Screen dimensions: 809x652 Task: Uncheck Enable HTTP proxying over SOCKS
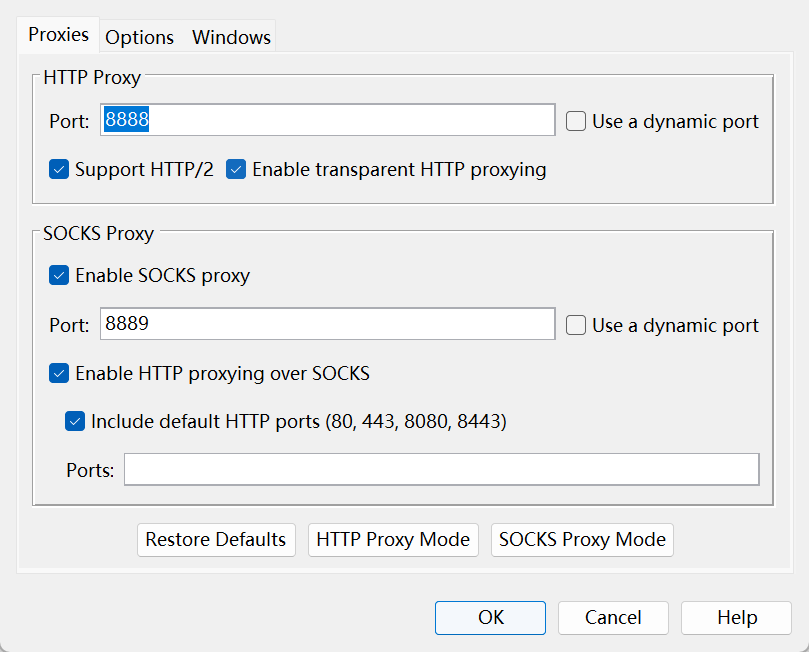click(x=59, y=373)
